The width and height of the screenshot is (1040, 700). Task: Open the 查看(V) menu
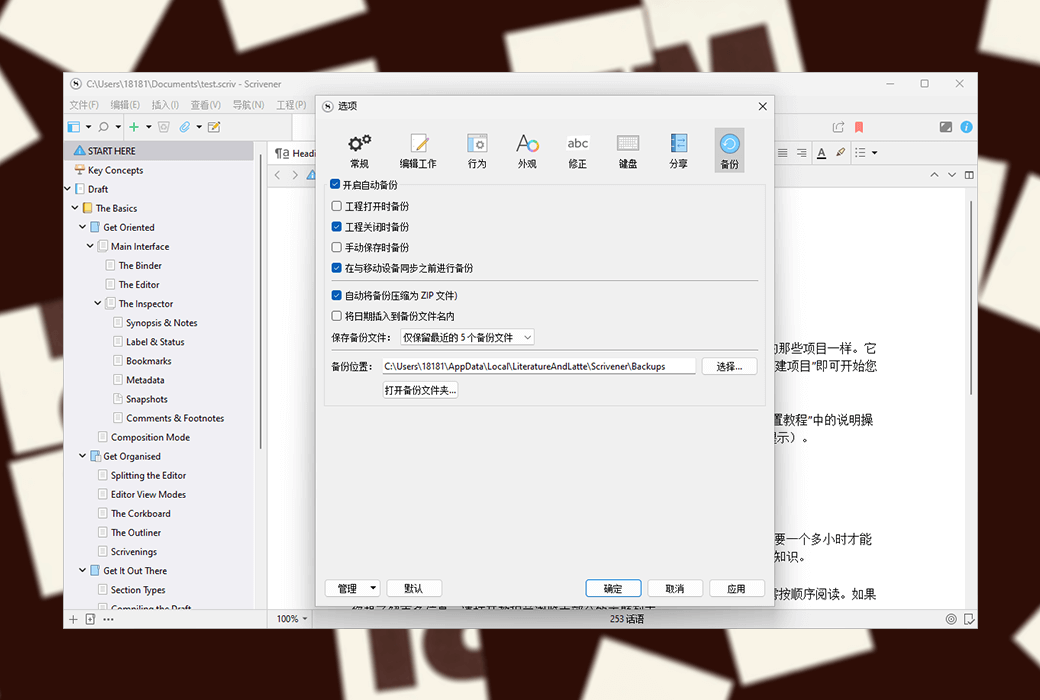(x=206, y=105)
